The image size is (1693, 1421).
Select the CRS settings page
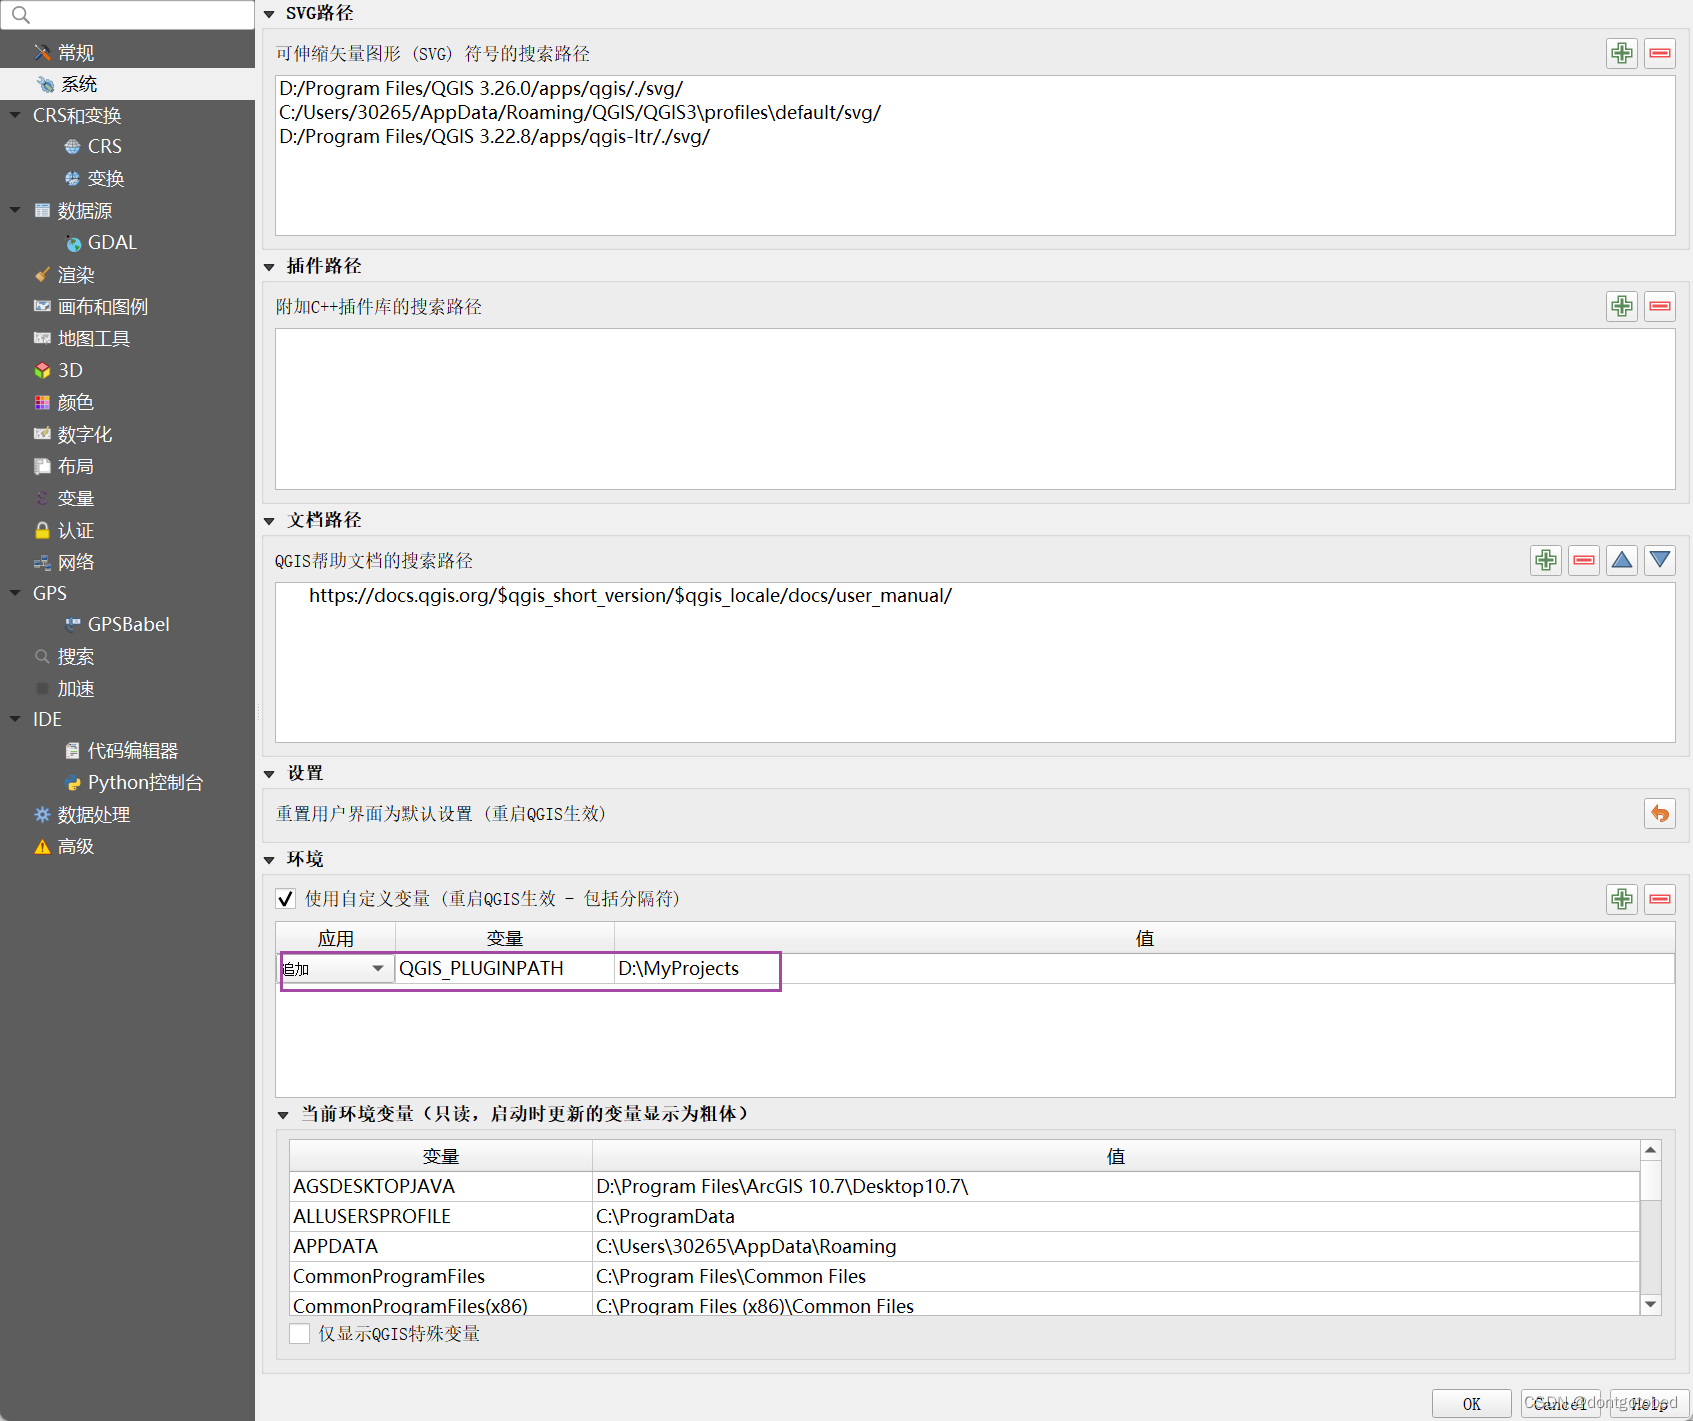(x=104, y=146)
